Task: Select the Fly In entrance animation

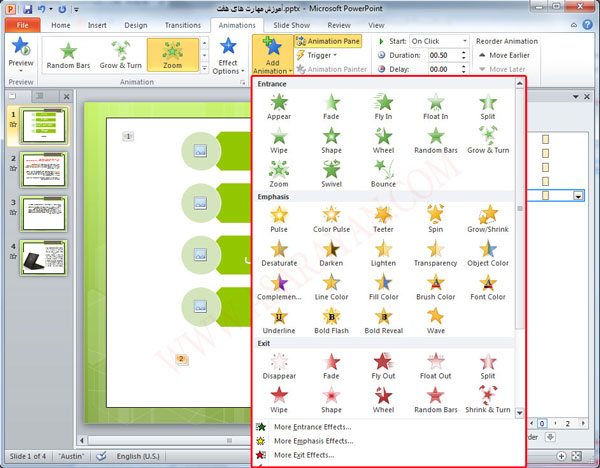Action: click(x=383, y=107)
